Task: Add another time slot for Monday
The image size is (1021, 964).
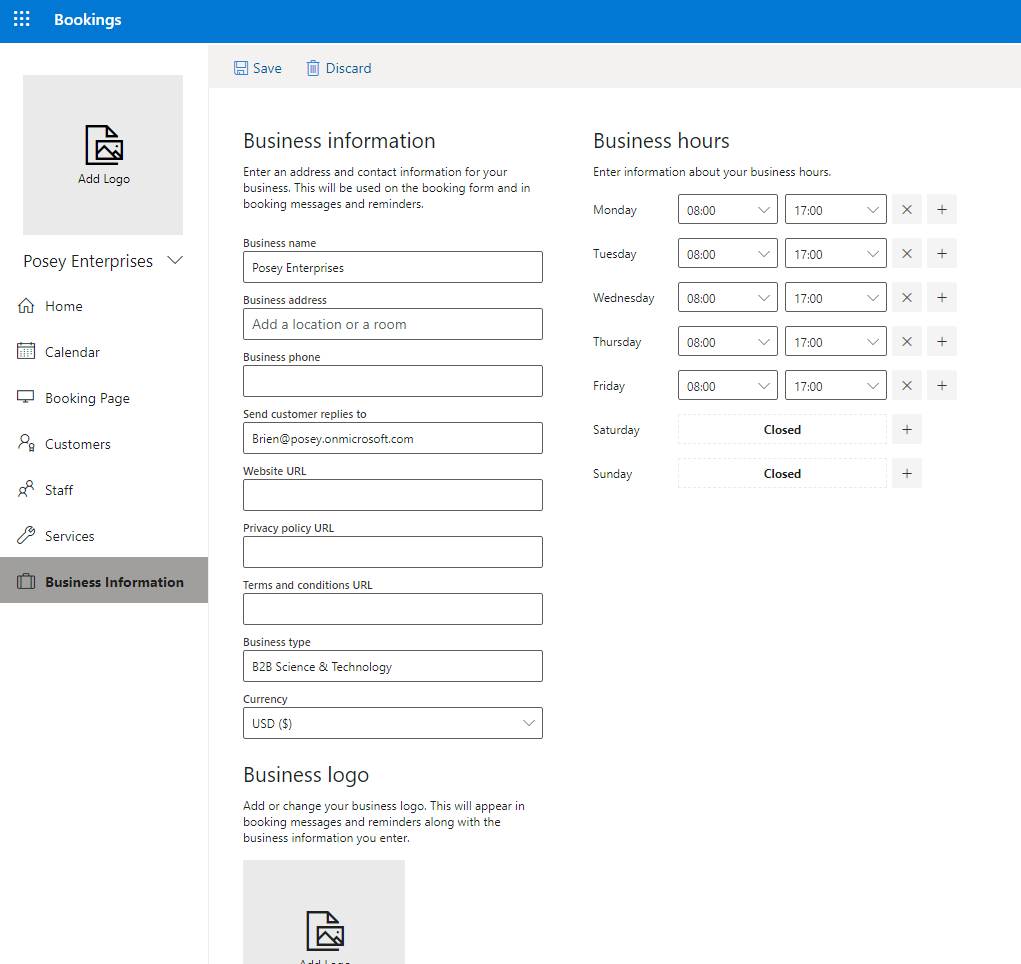Action: coord(942,210)
